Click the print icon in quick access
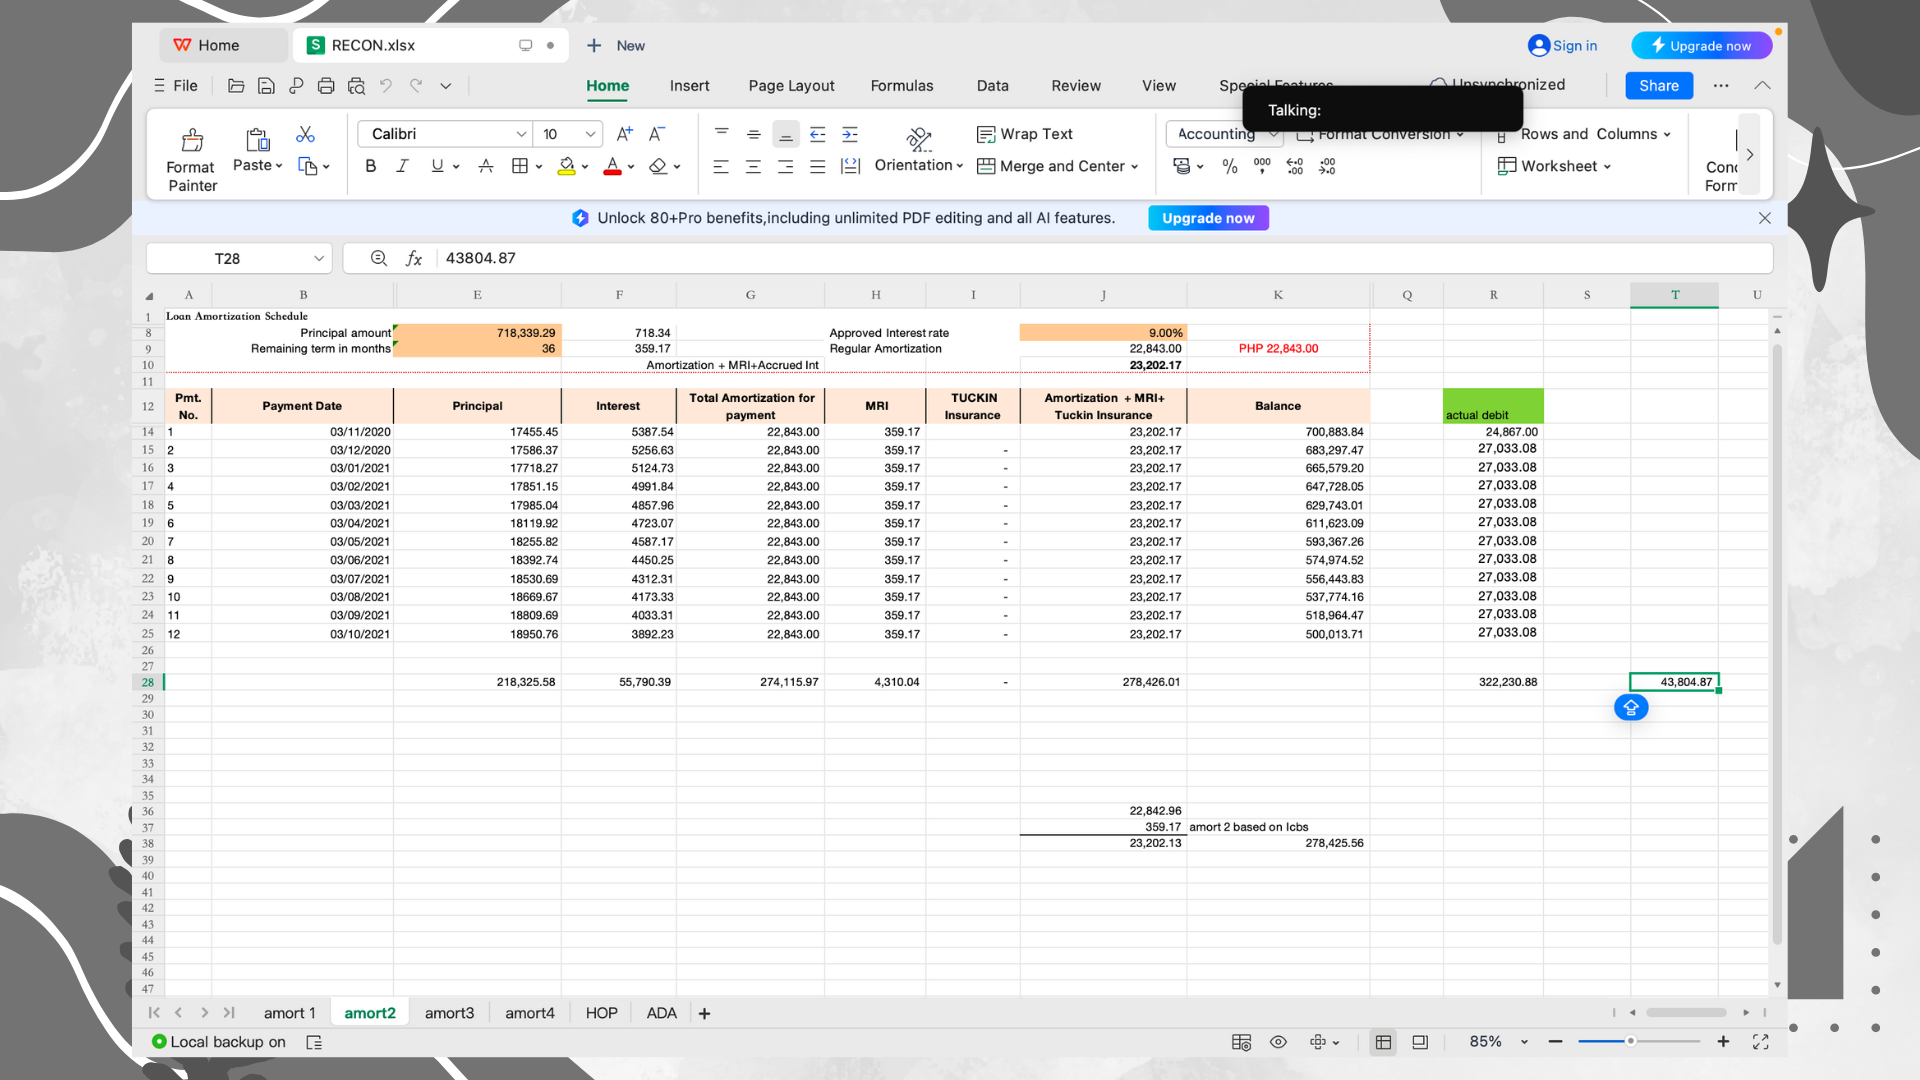 (325, 86)
